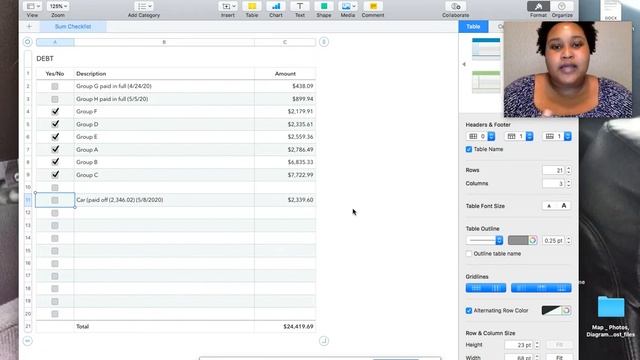Click the Insert toolbar icon

[228, 6]
